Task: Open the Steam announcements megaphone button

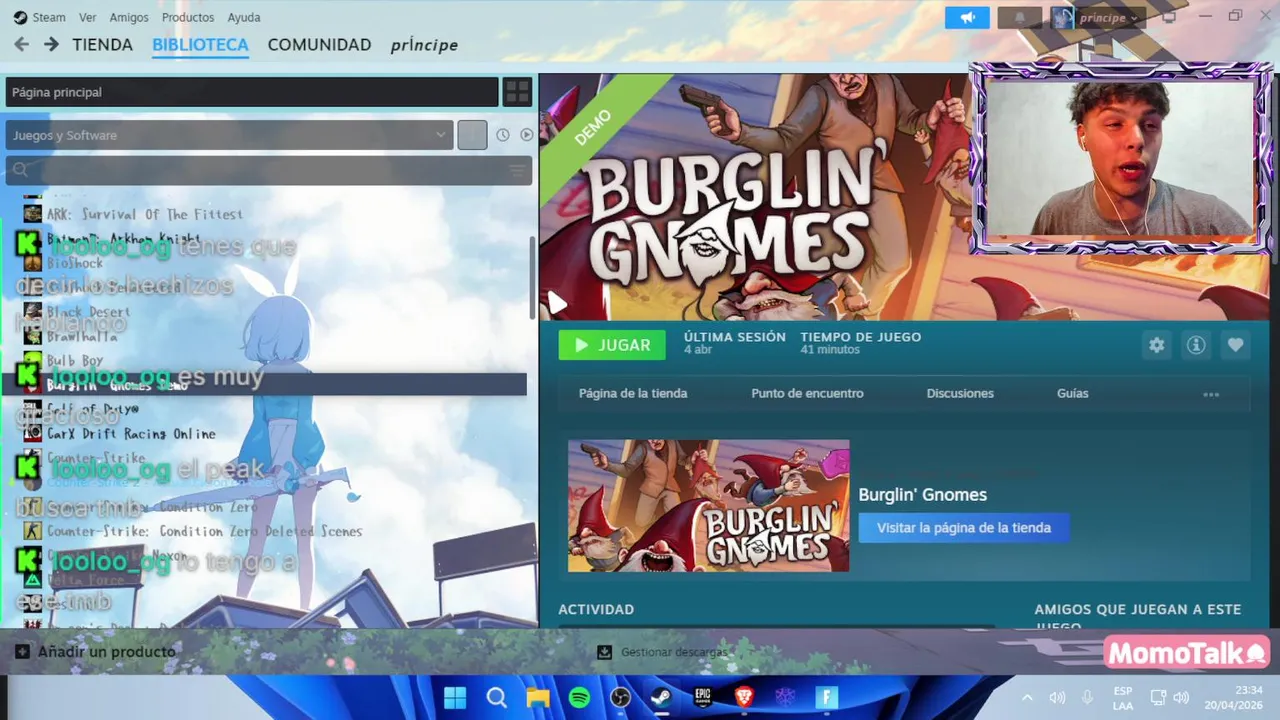Action: click(967, 18)
